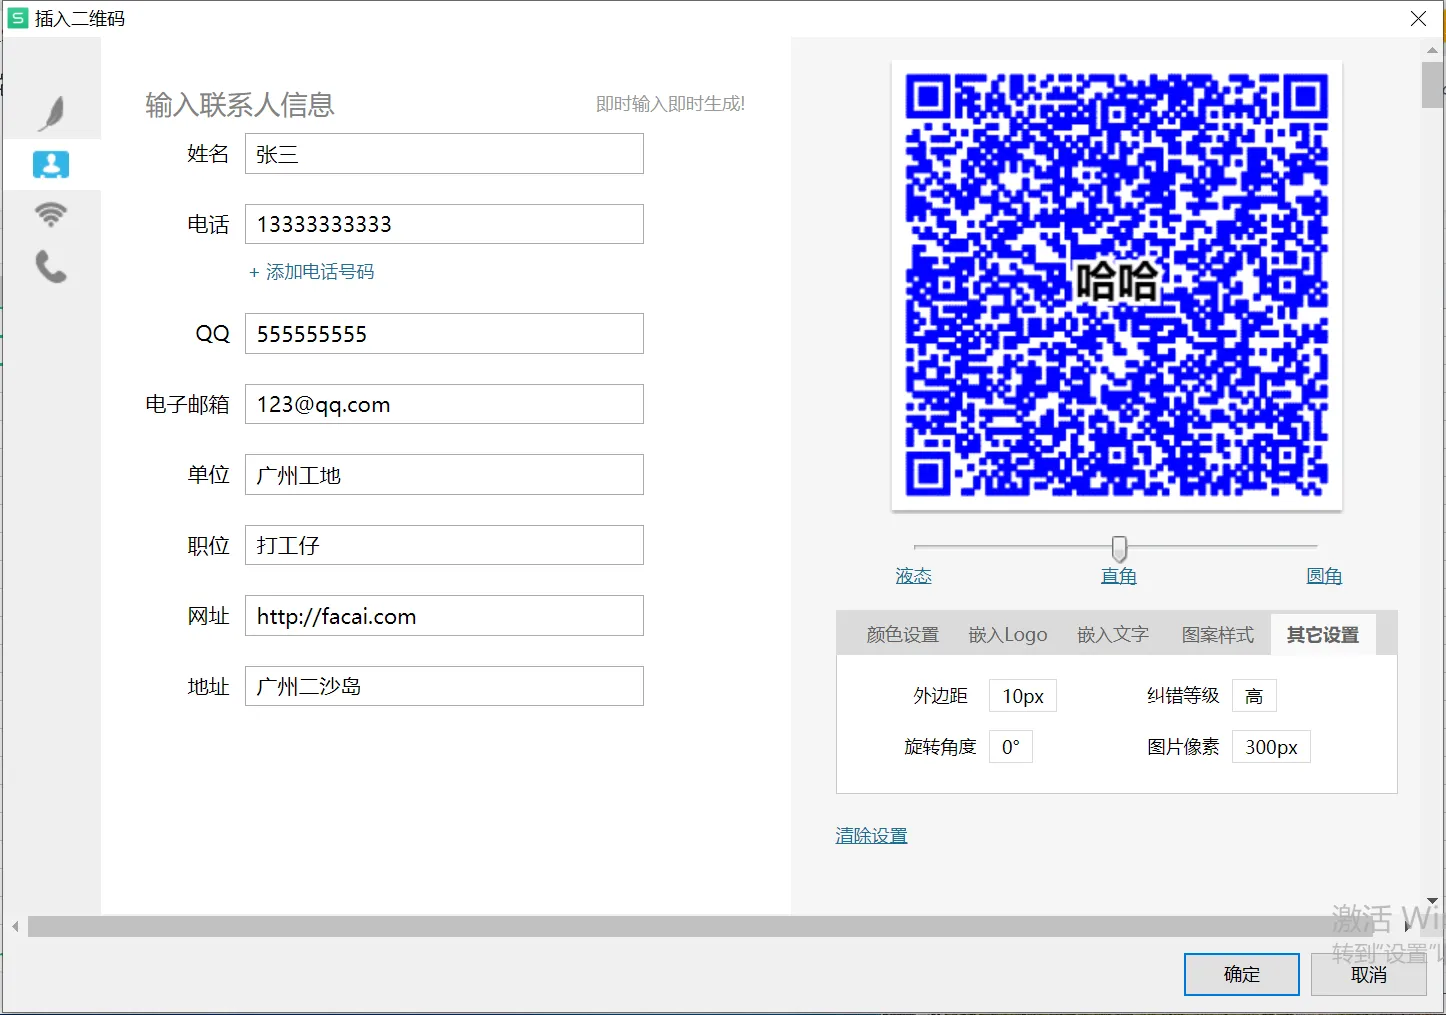The height and width of the screenshot is (1015, 1446).
Task: Click the vertical scrollbar up arrow
Action: 1432,48
